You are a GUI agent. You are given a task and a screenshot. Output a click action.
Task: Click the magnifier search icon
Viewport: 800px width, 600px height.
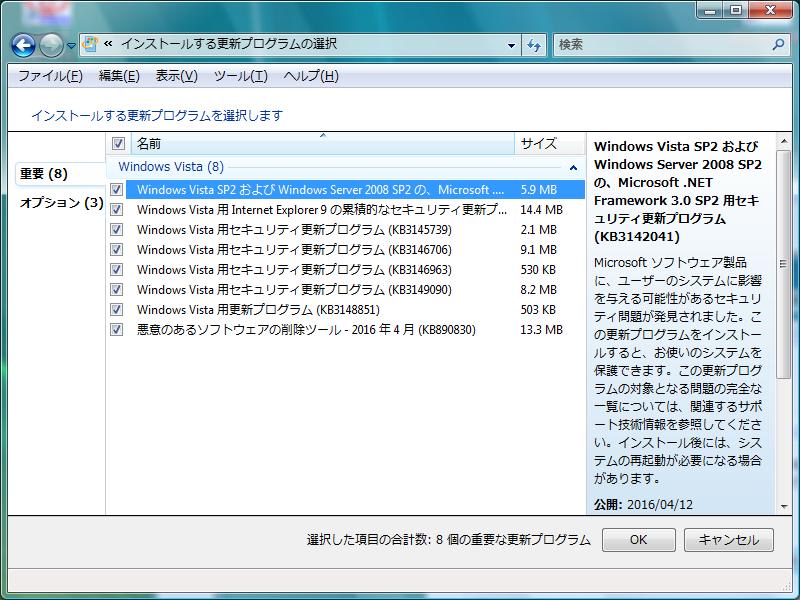(x=779, y=45)
